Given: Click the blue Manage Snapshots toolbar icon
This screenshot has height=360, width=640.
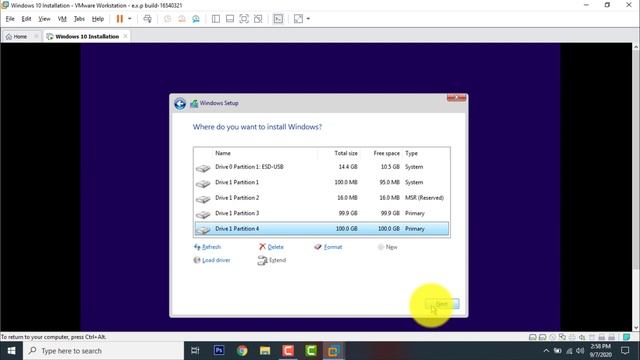Looking at the screenshot, I should (196, 19).
